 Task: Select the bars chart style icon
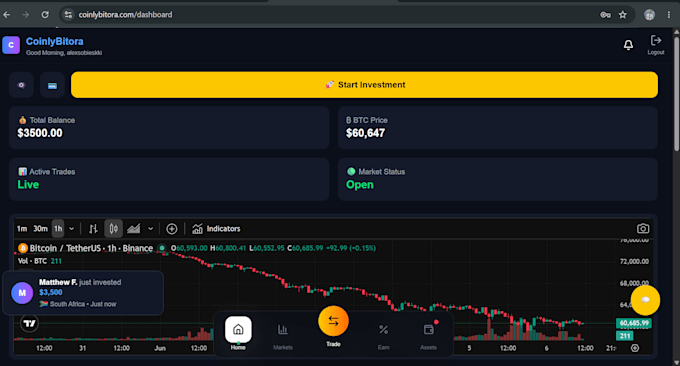(x=93, y=229)
